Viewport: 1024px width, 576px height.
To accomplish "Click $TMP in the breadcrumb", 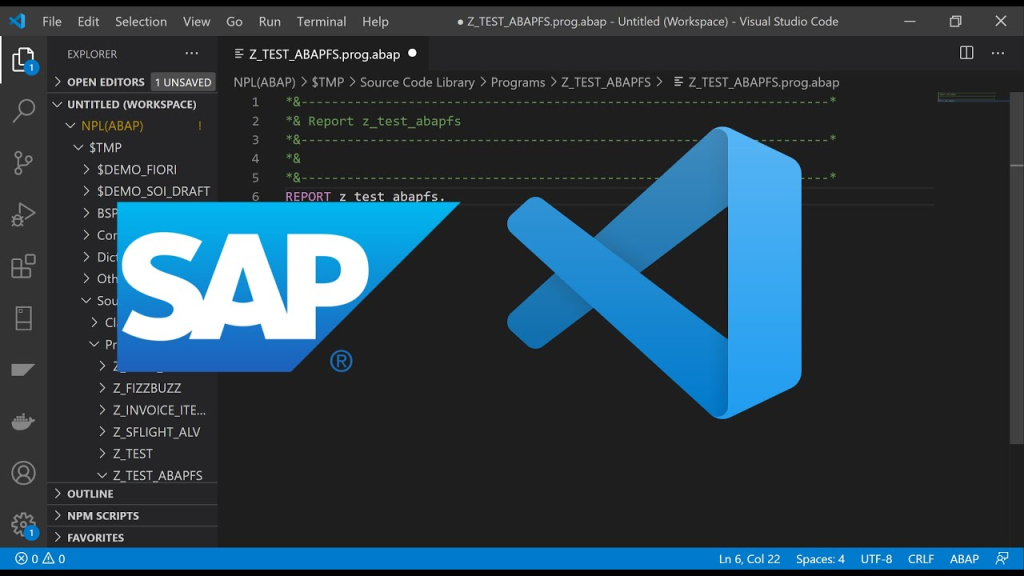I will tap(327, 82).
